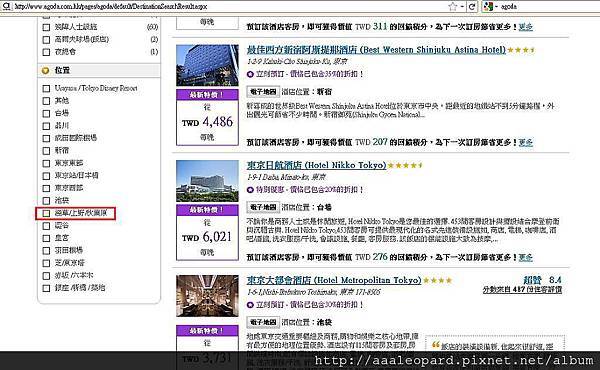Image resolution: width=600 pixels, height=370 pixels.
Task: Click the 位置 section header label
Action: pyautogui.click(x=62, y=70)
